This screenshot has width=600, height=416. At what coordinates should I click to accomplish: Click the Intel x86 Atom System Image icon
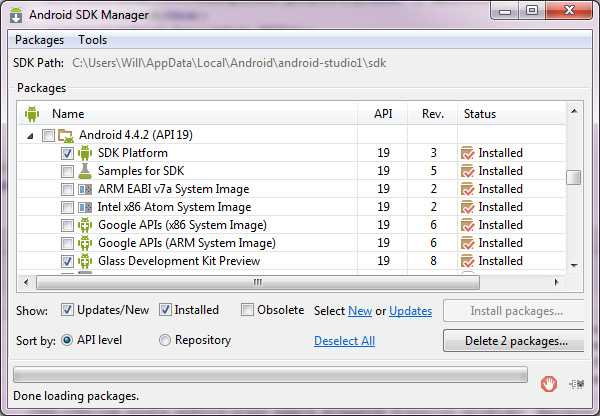pyautogui.click(x=85, y=207)
